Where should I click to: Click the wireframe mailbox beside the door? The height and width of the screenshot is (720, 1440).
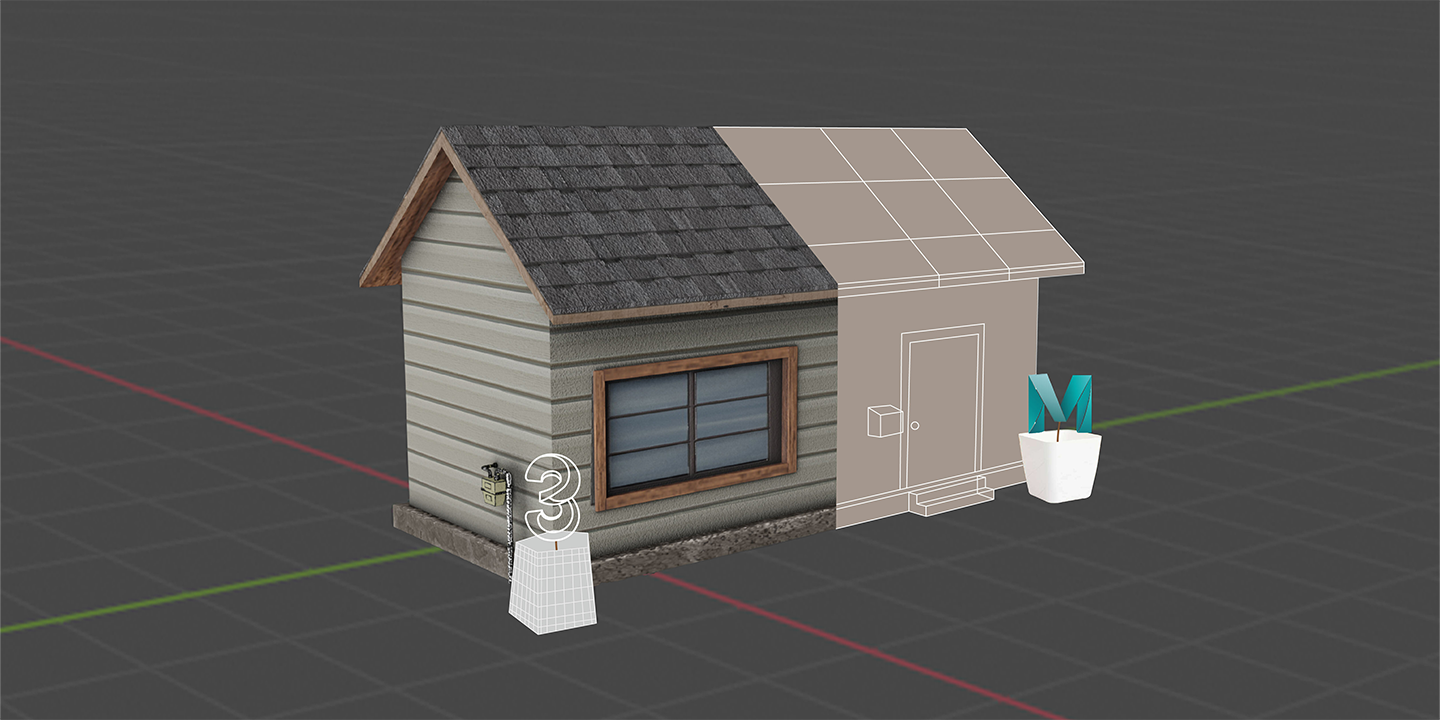click(883, 421)
